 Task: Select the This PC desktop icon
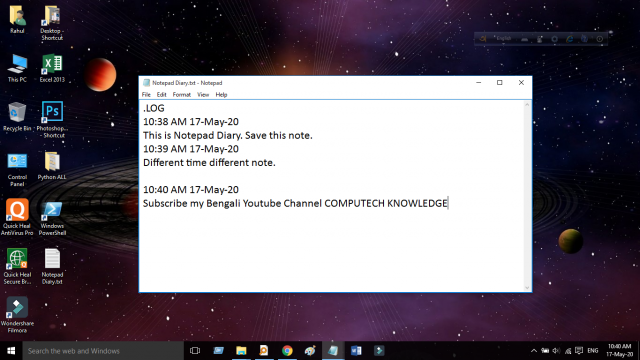(x=17, y=68)
